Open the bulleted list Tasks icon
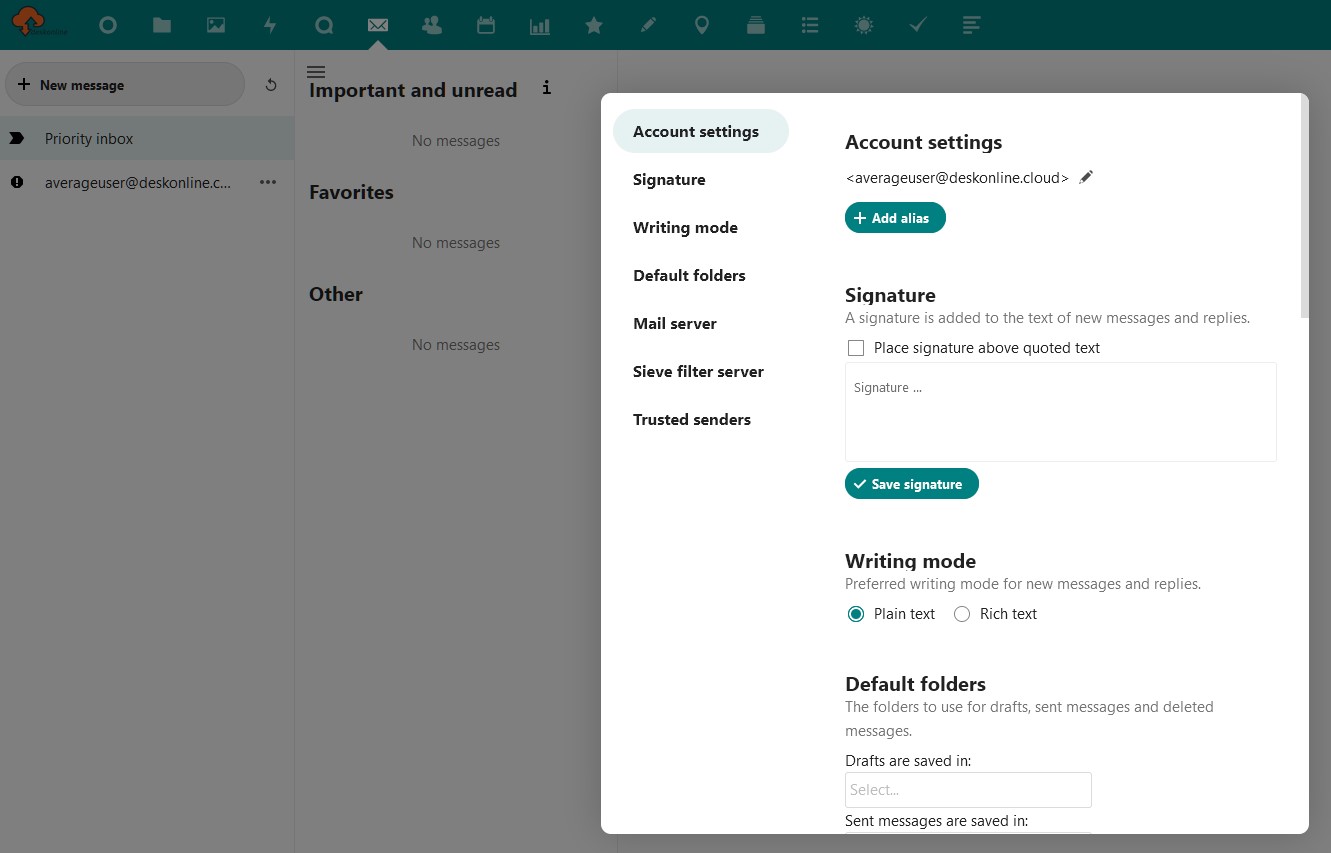1331x853 pixels. point(810,25)
